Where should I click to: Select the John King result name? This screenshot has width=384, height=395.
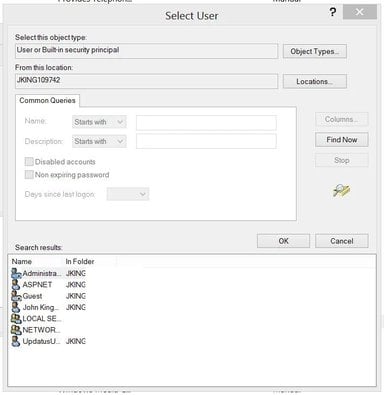point(41,307)
